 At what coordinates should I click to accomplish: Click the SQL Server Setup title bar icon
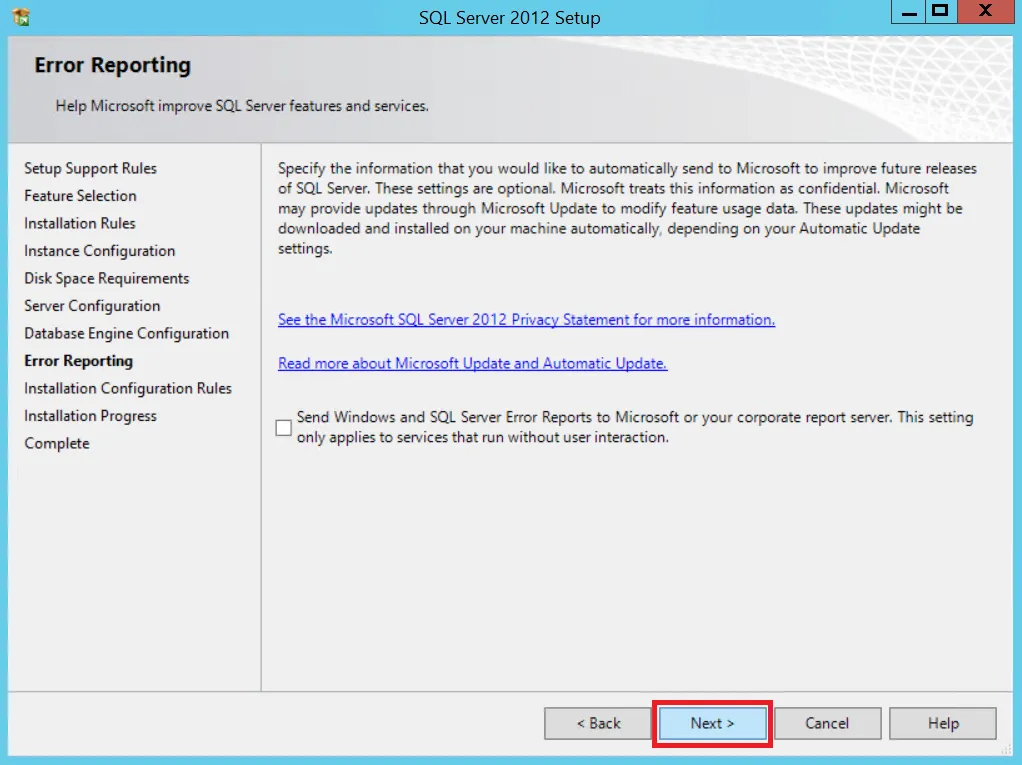[21, 17]
